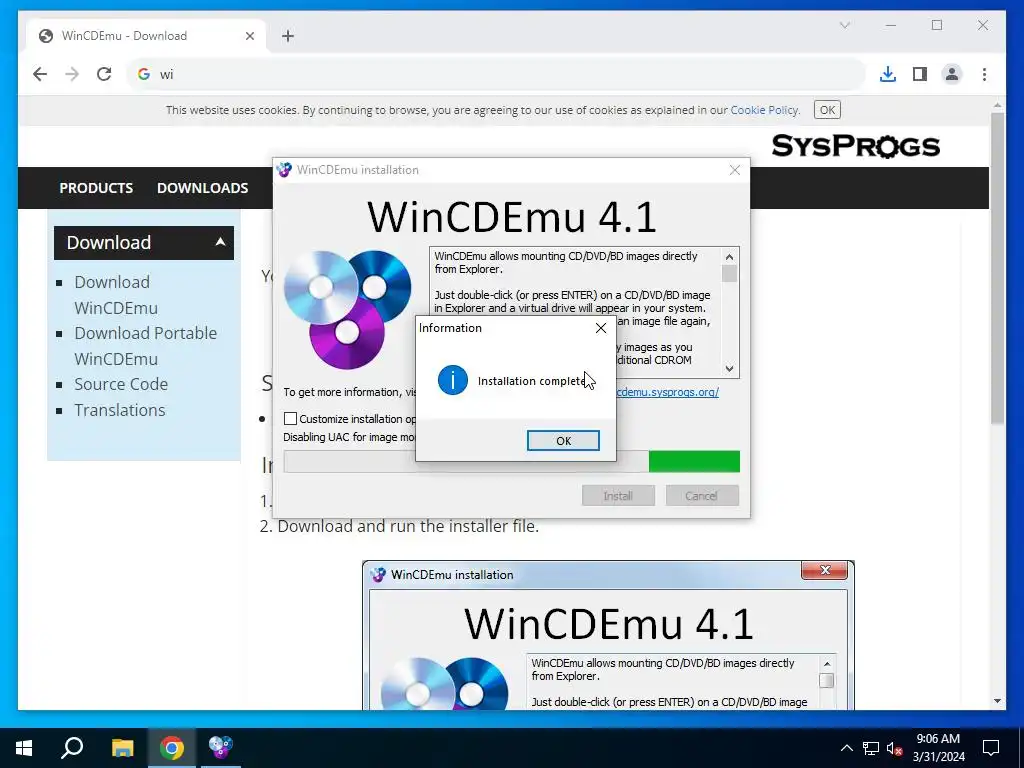This screenshot has width=1024, height=768.
Task: Select the WinCDEmu - Download tab
Action: pyautogui.click(x=146, y=36)
